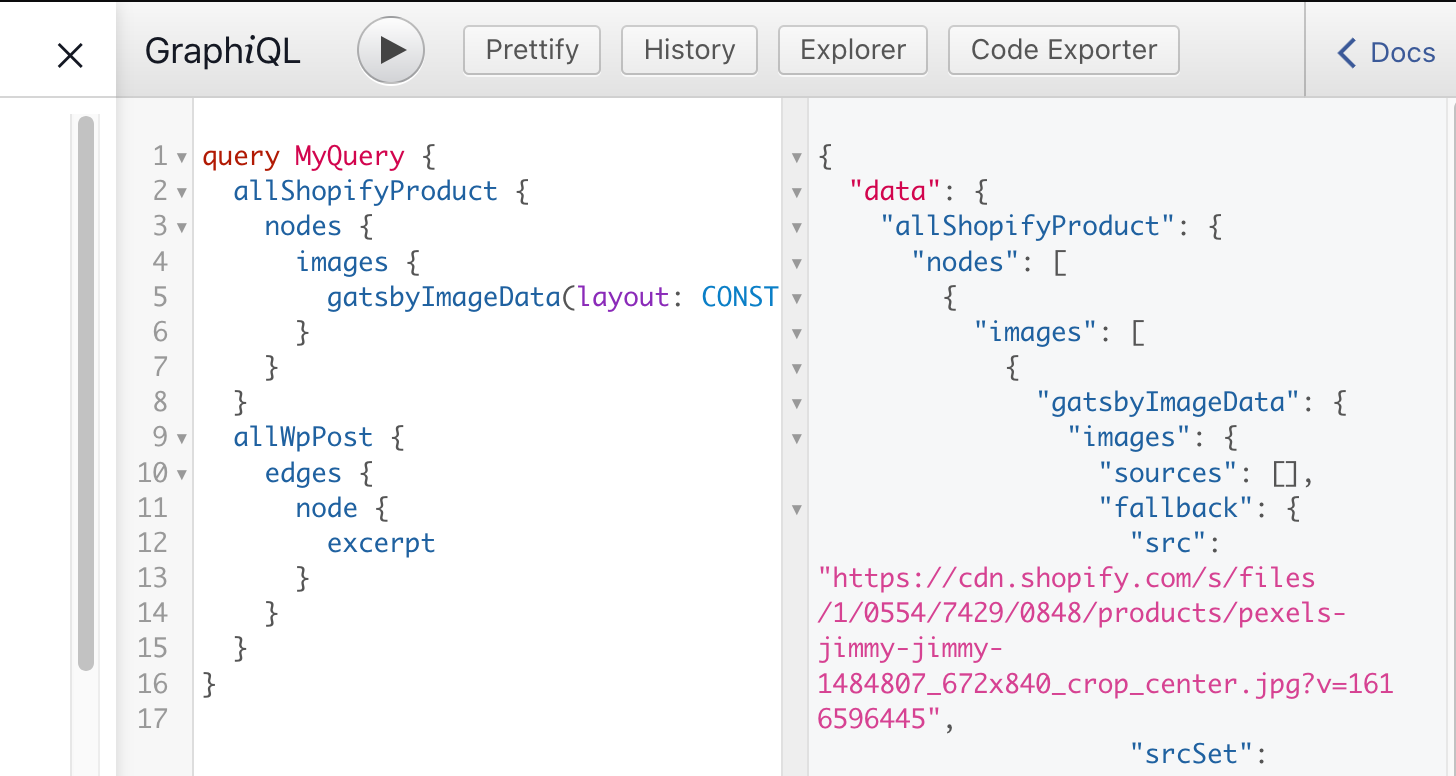Click the query keyword on line 1
Image resolution: width=1456 pixels, height=776 pixels.
pyautogui.click(x=241, y=156)
